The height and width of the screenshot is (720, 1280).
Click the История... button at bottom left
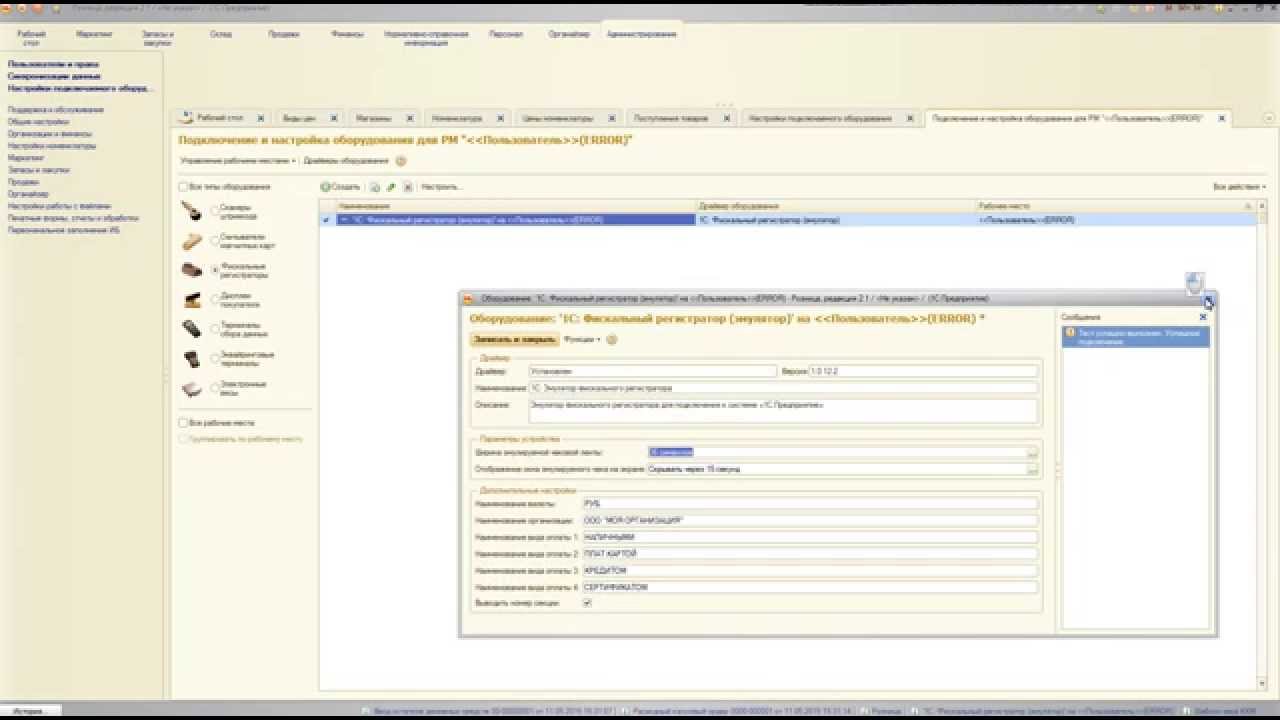[31, 710]
